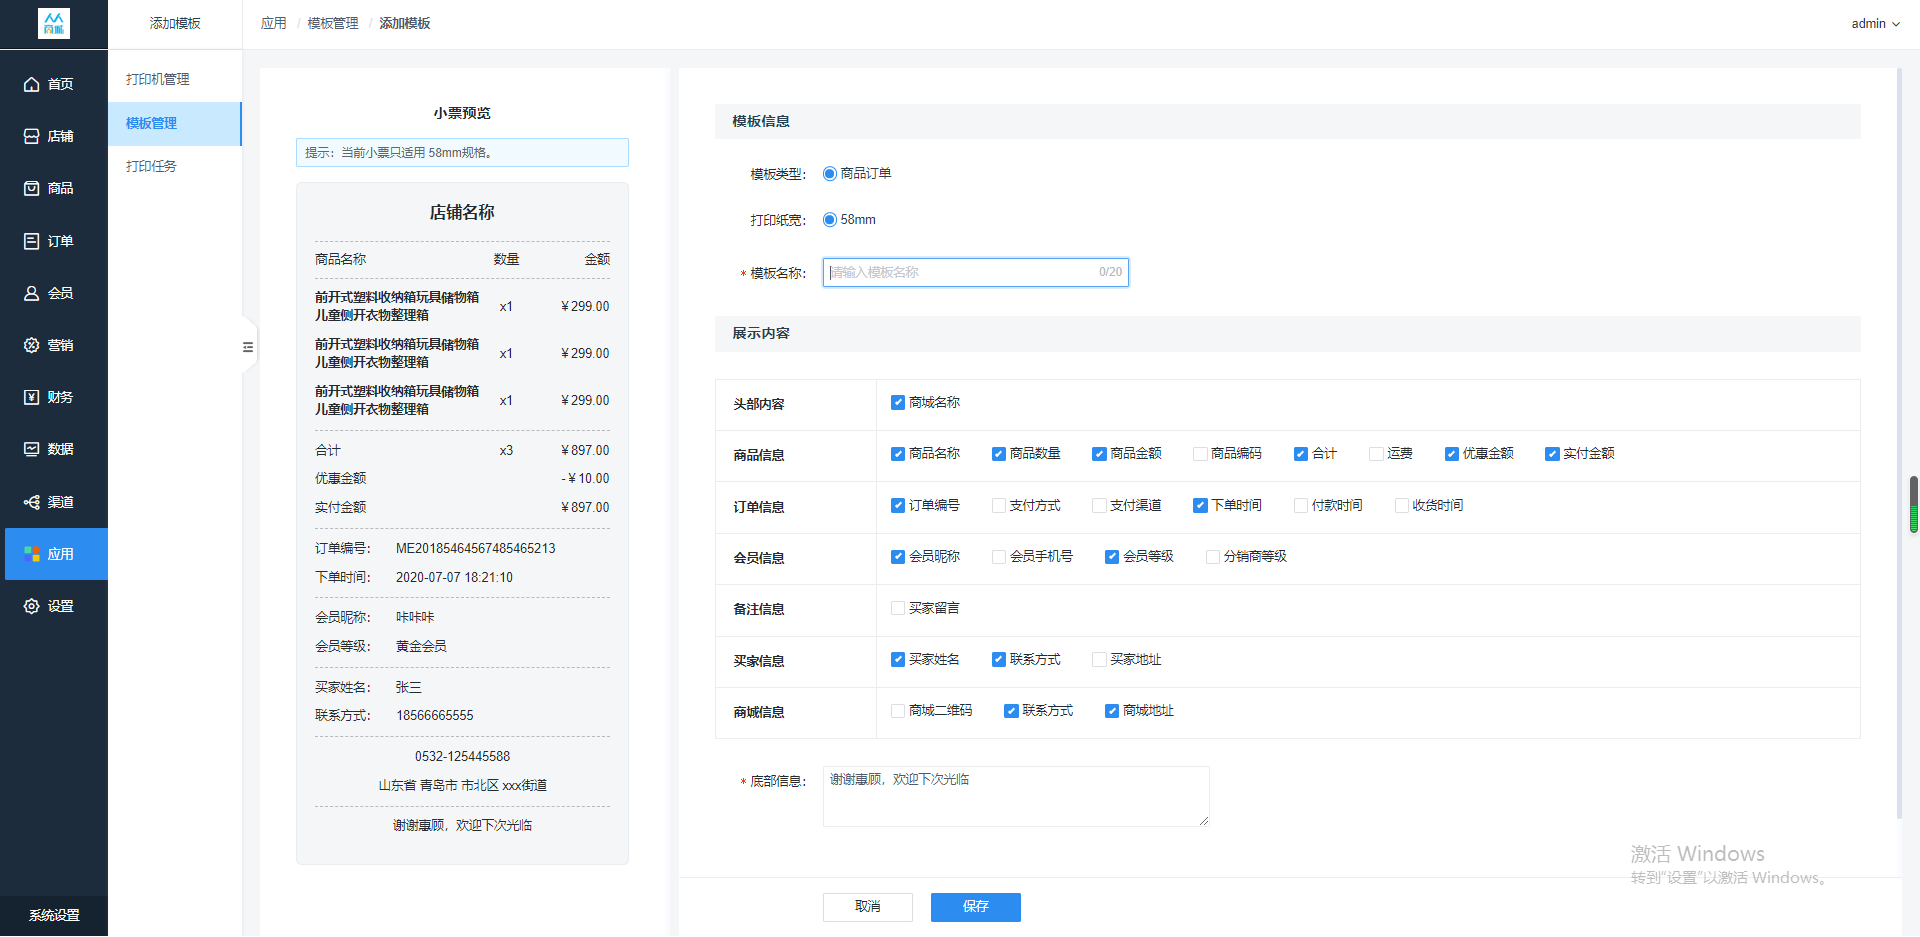Enable the 收货时间 checkbox

pos(1402,506)
